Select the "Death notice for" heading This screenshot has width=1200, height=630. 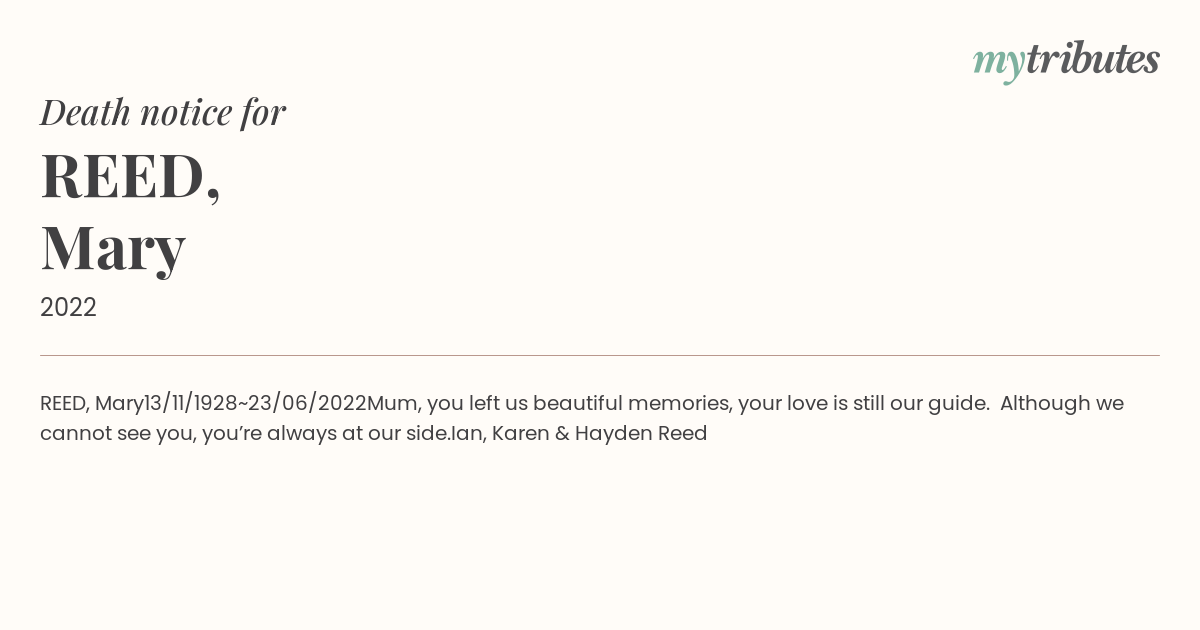pyautogui.click(x=163, y=113)
